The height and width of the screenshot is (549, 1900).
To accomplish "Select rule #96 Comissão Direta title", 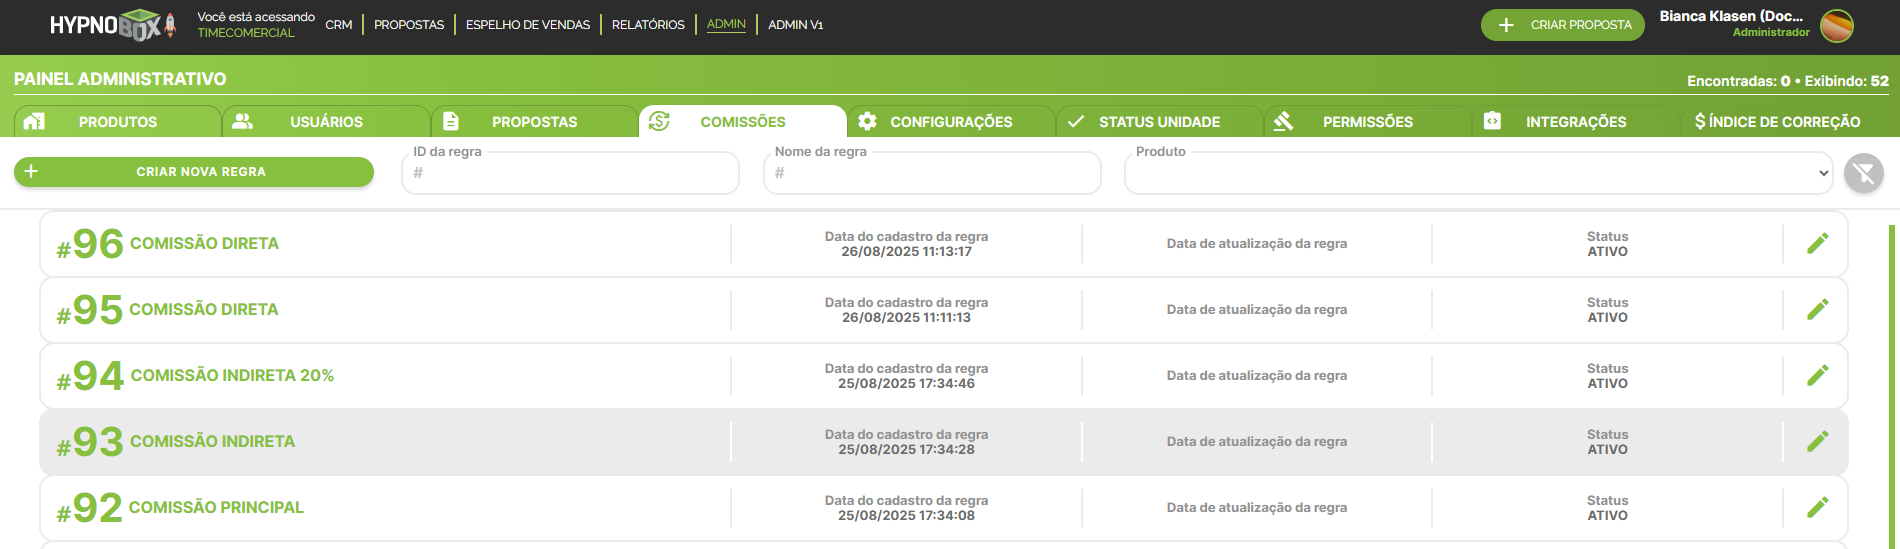I will point(204,243).
